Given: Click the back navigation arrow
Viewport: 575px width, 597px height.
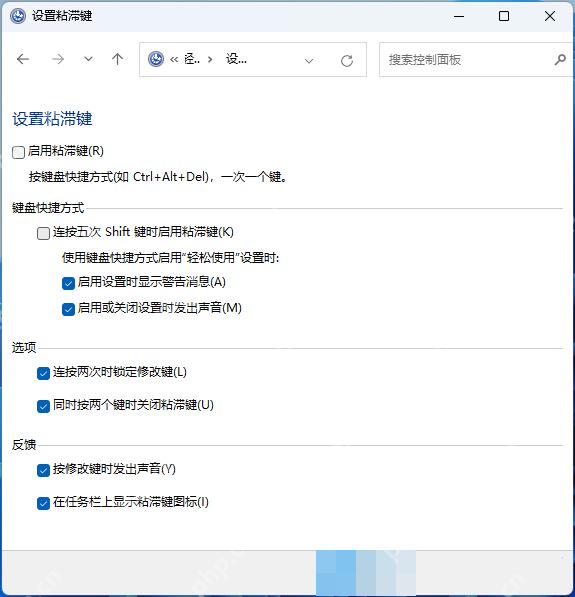Looking at the screenshot, I should click(23, 59).
